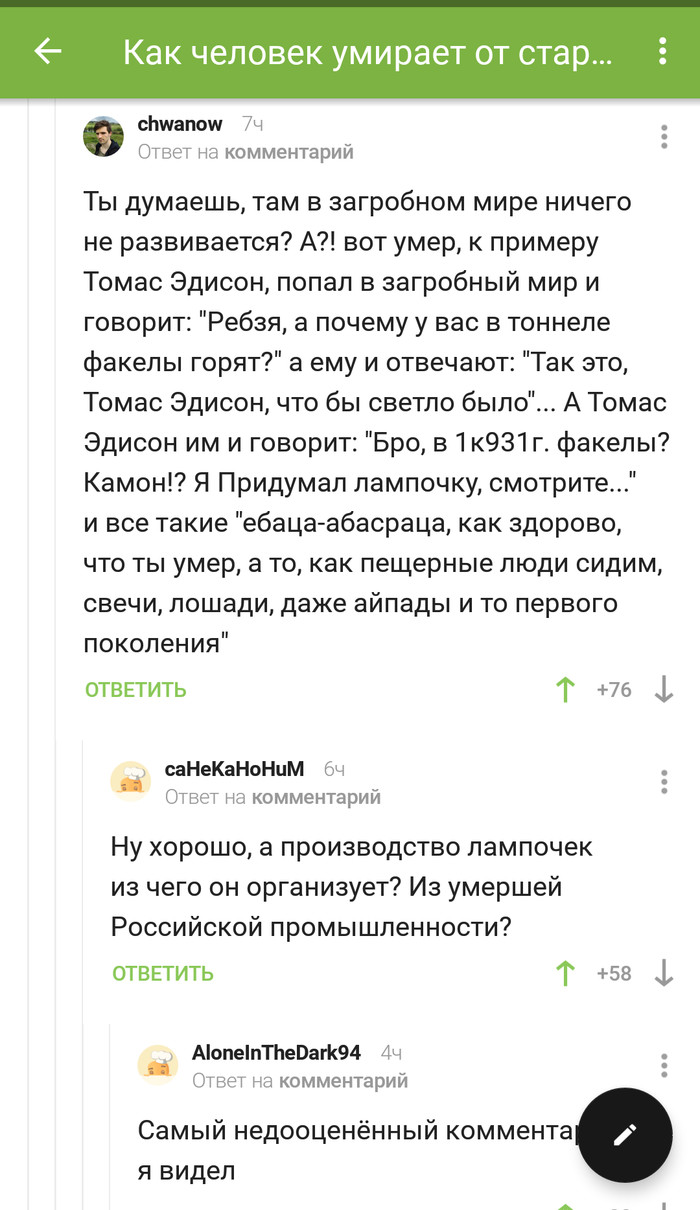
Task: Upvote caHeKaHoHuM's comment about lamp production
Action: pos(566,972)
